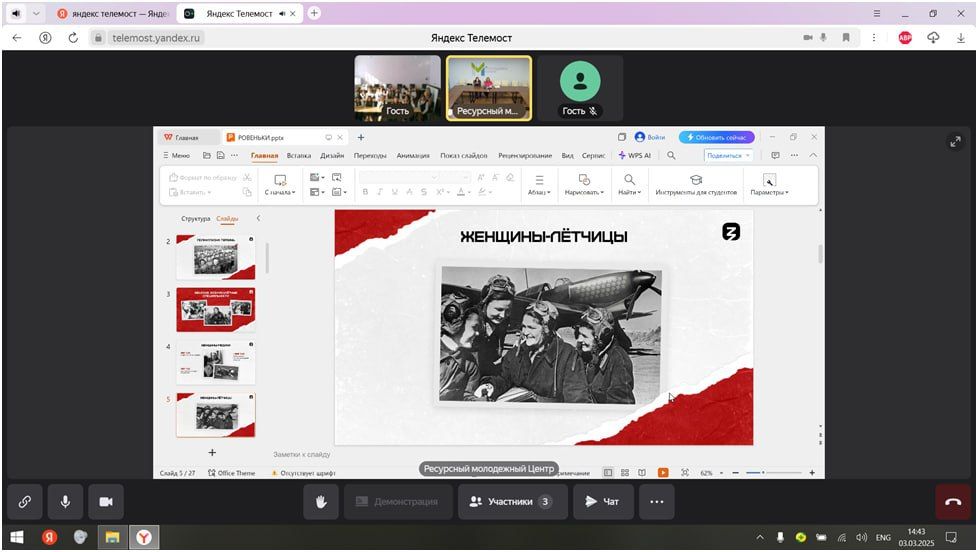
Task: Open Вставка tab in WPS
Action: coord(299,155)
